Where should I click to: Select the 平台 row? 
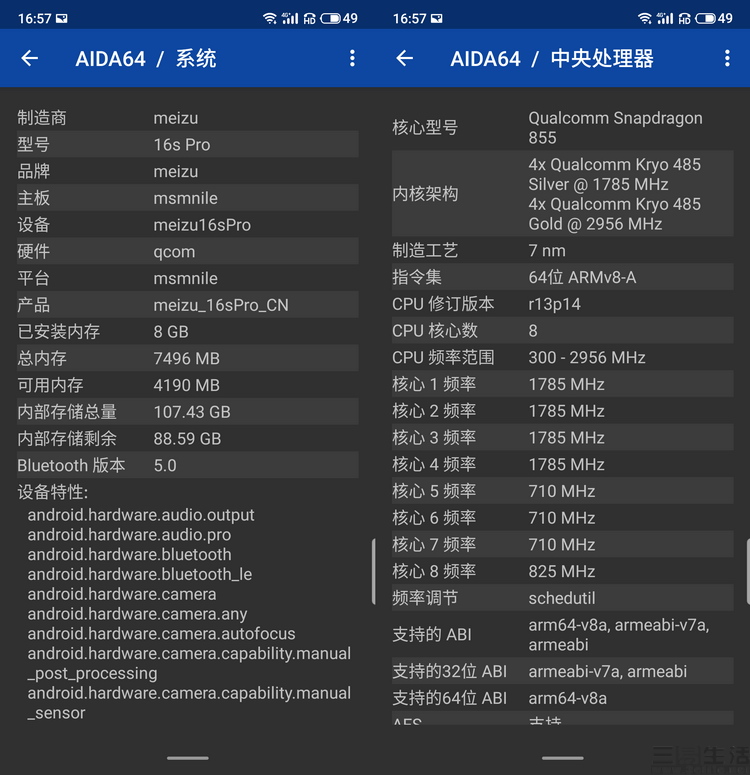tap(188, 278)
